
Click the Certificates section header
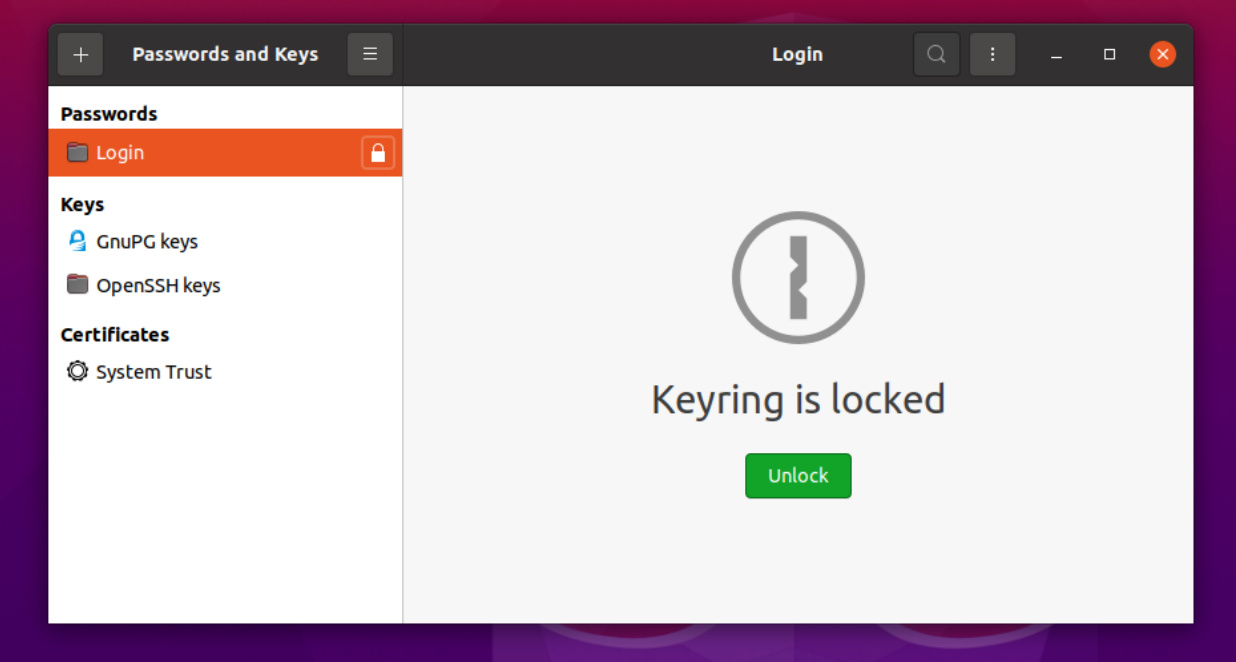115,334
